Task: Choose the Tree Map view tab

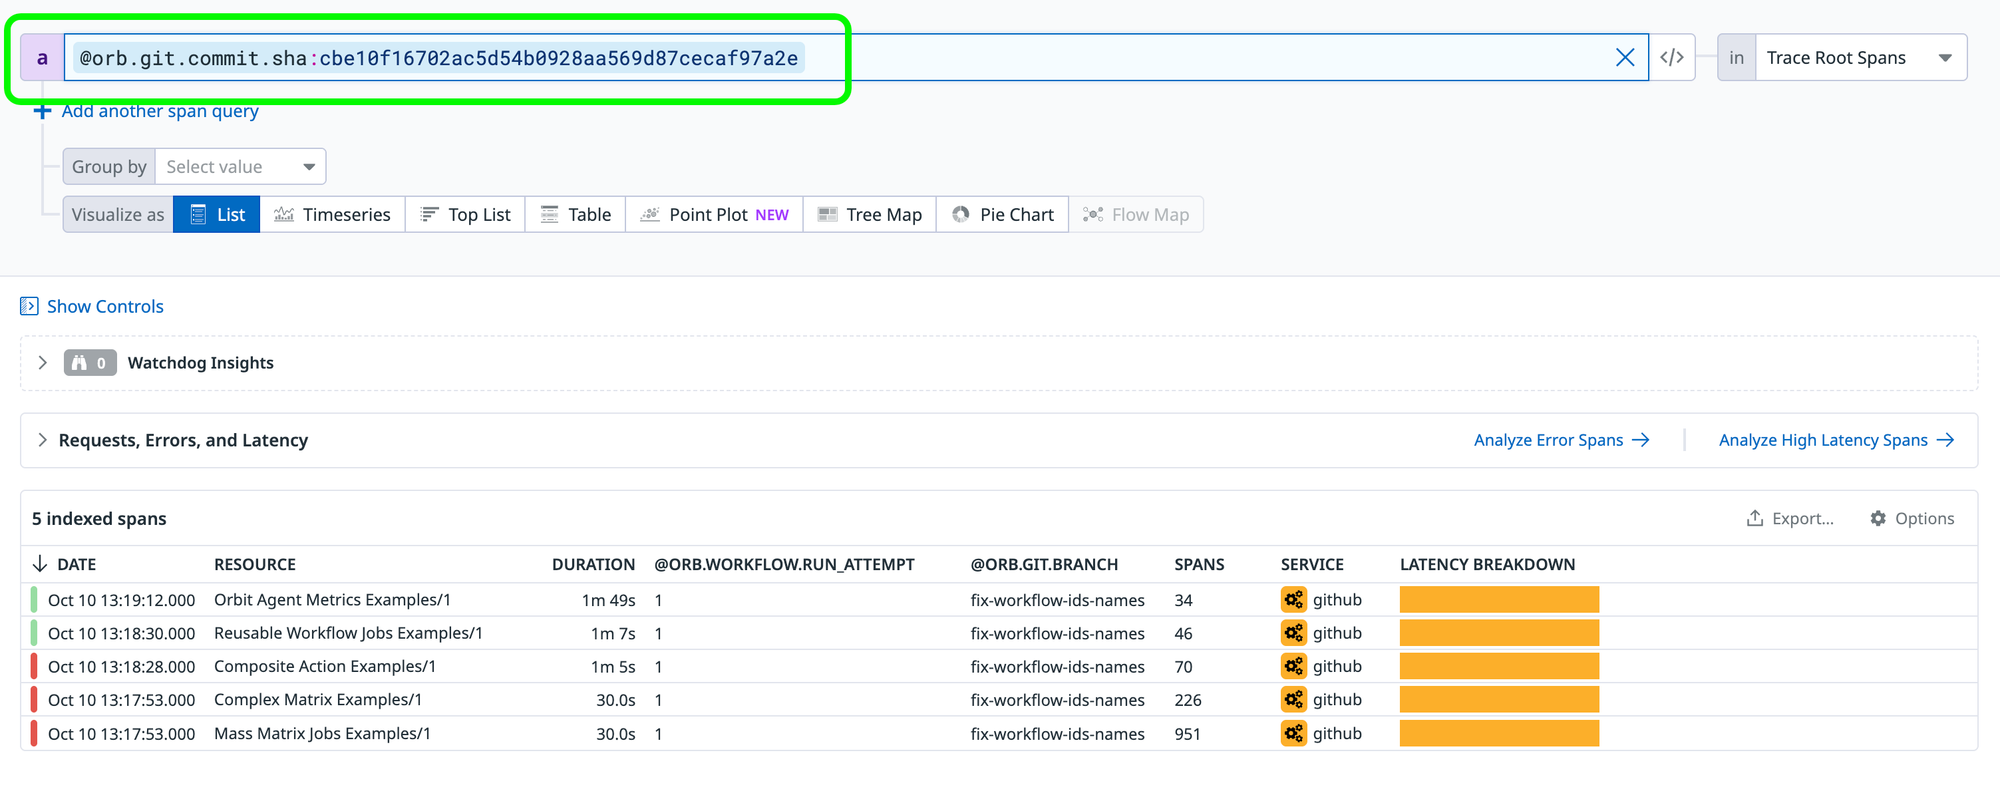Action: [869, 215]
